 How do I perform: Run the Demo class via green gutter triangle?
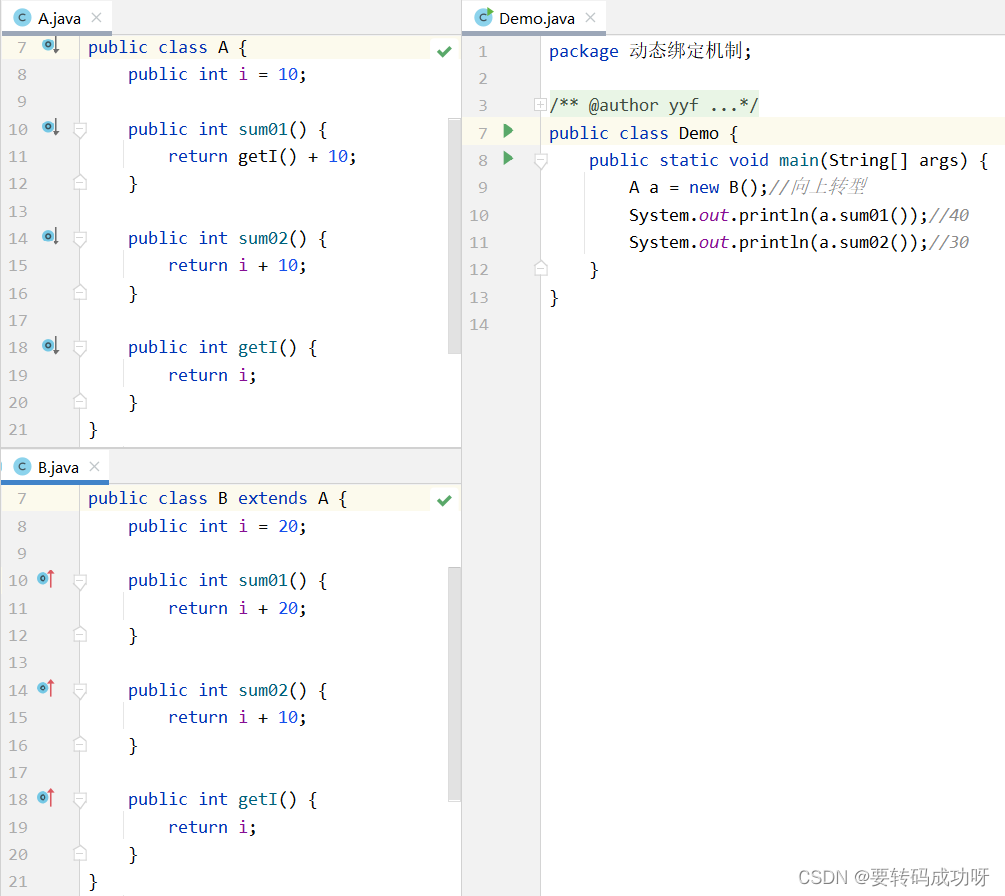507,131
